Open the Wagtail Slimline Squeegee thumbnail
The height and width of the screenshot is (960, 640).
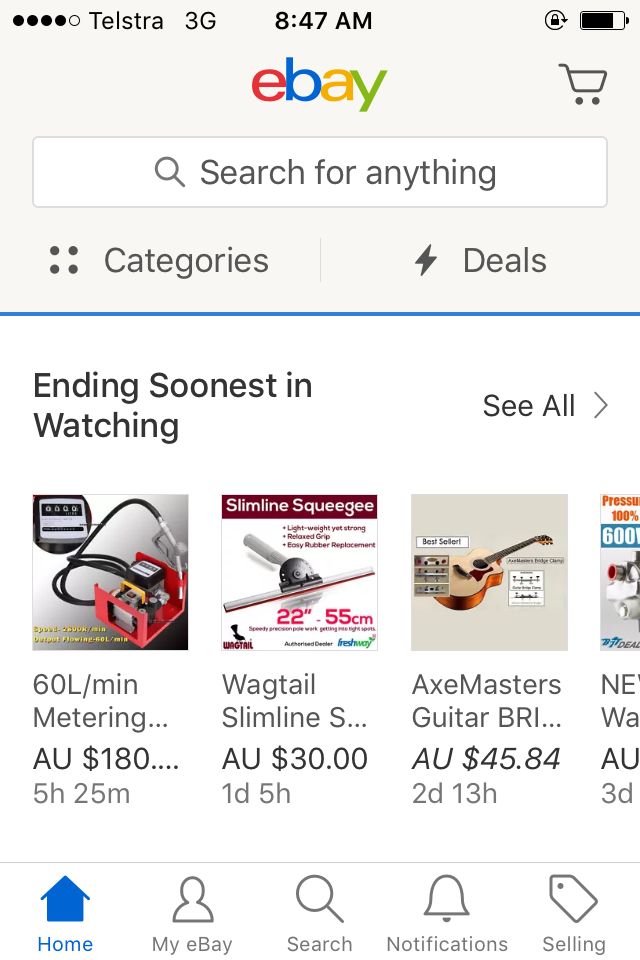(299, 572)
